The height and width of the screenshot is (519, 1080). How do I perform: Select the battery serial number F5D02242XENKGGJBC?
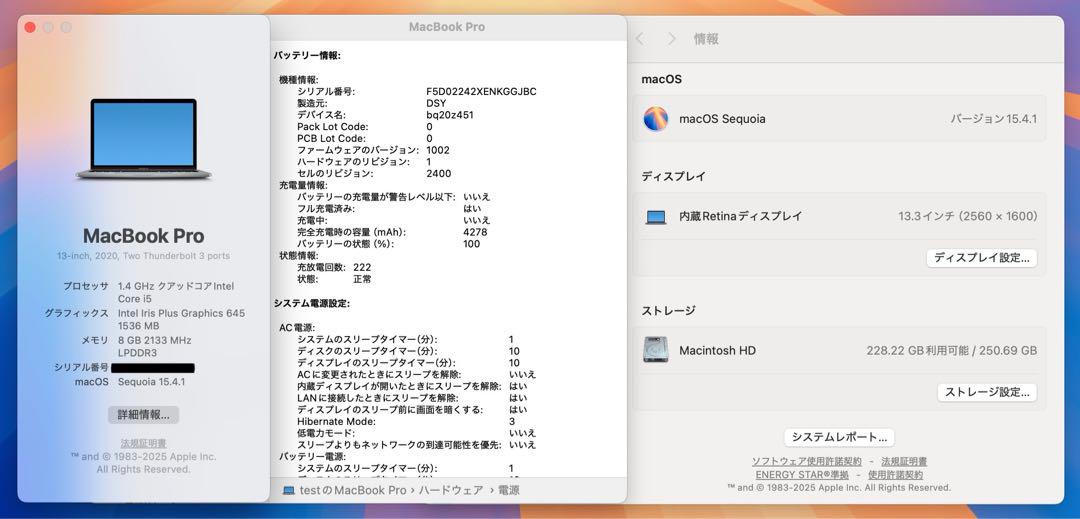tap(481, 92)
